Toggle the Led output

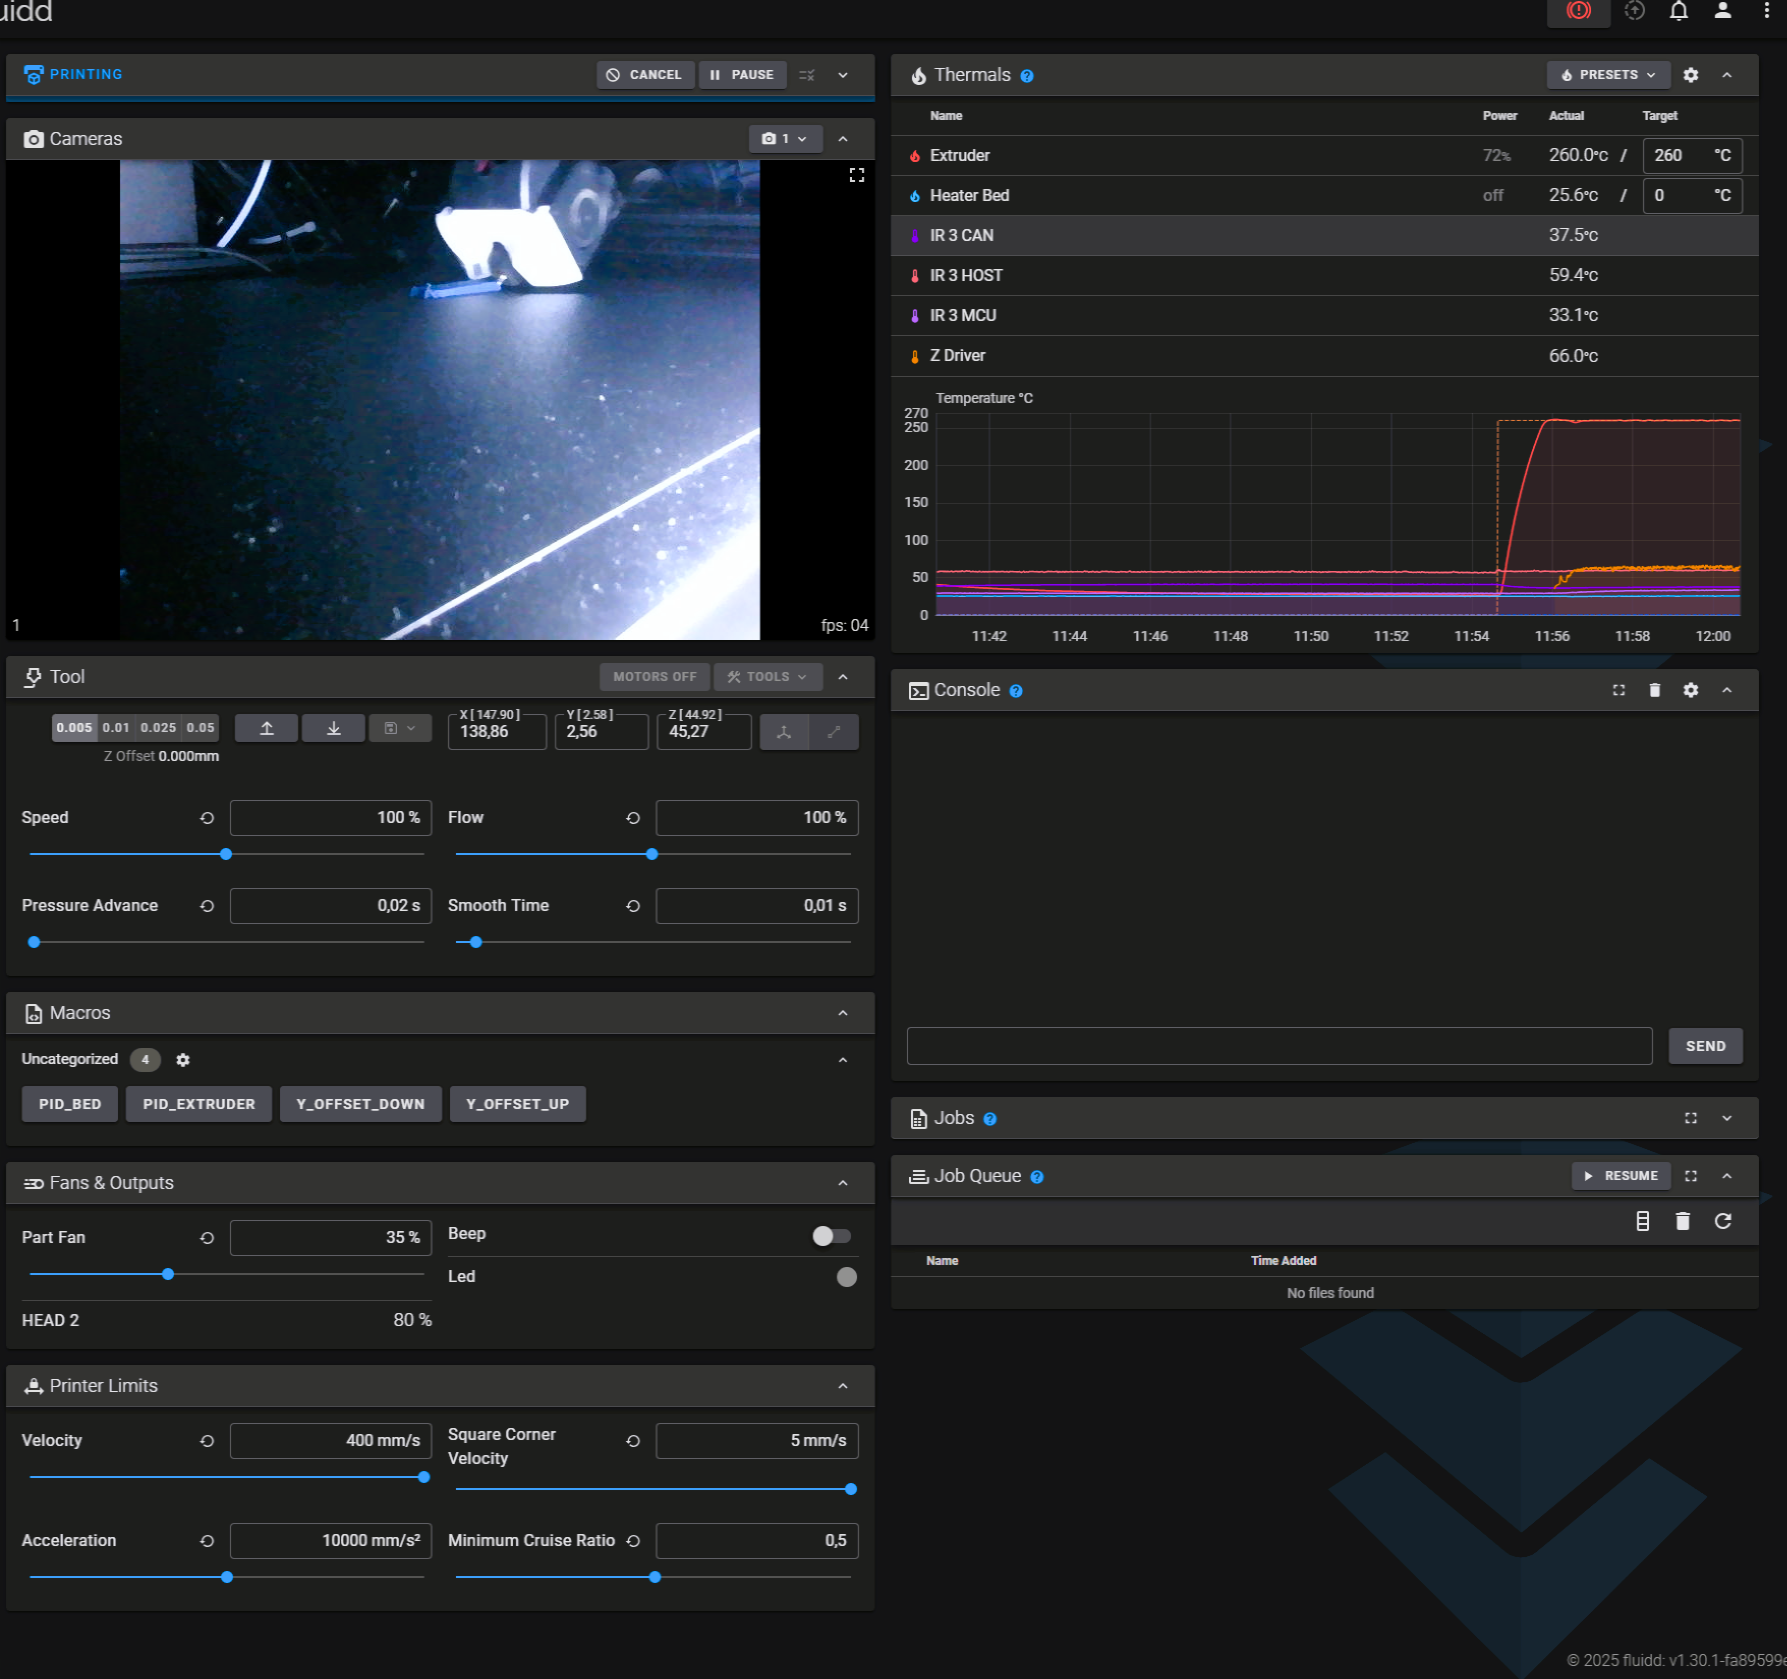(x=847, y=1277)
